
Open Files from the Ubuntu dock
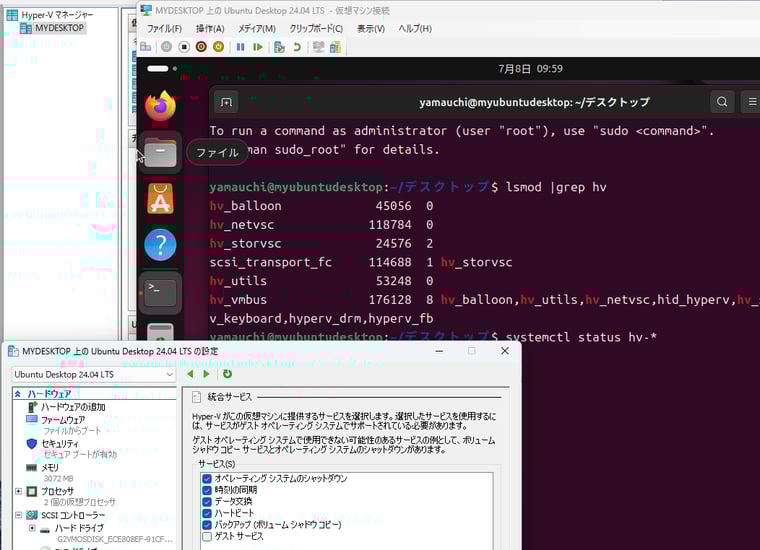point(160,152)
